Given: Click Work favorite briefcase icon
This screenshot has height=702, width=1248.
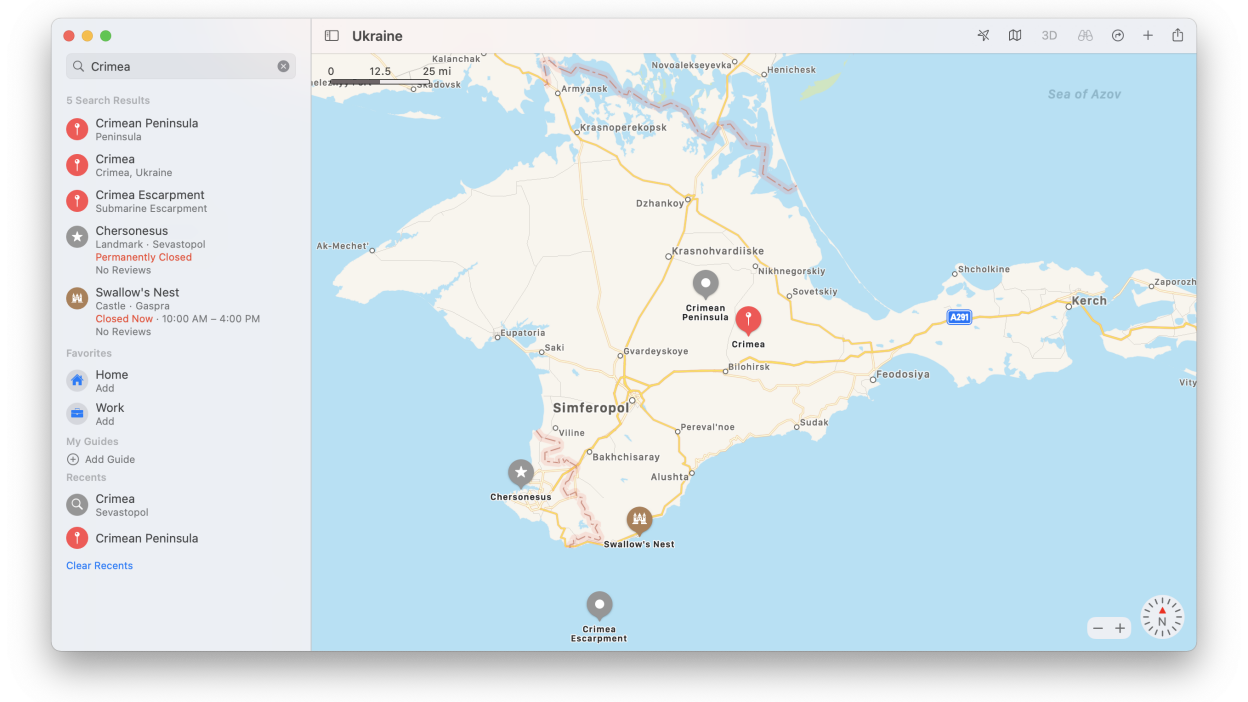Looking at the screenshot, I should coord(77,413).
